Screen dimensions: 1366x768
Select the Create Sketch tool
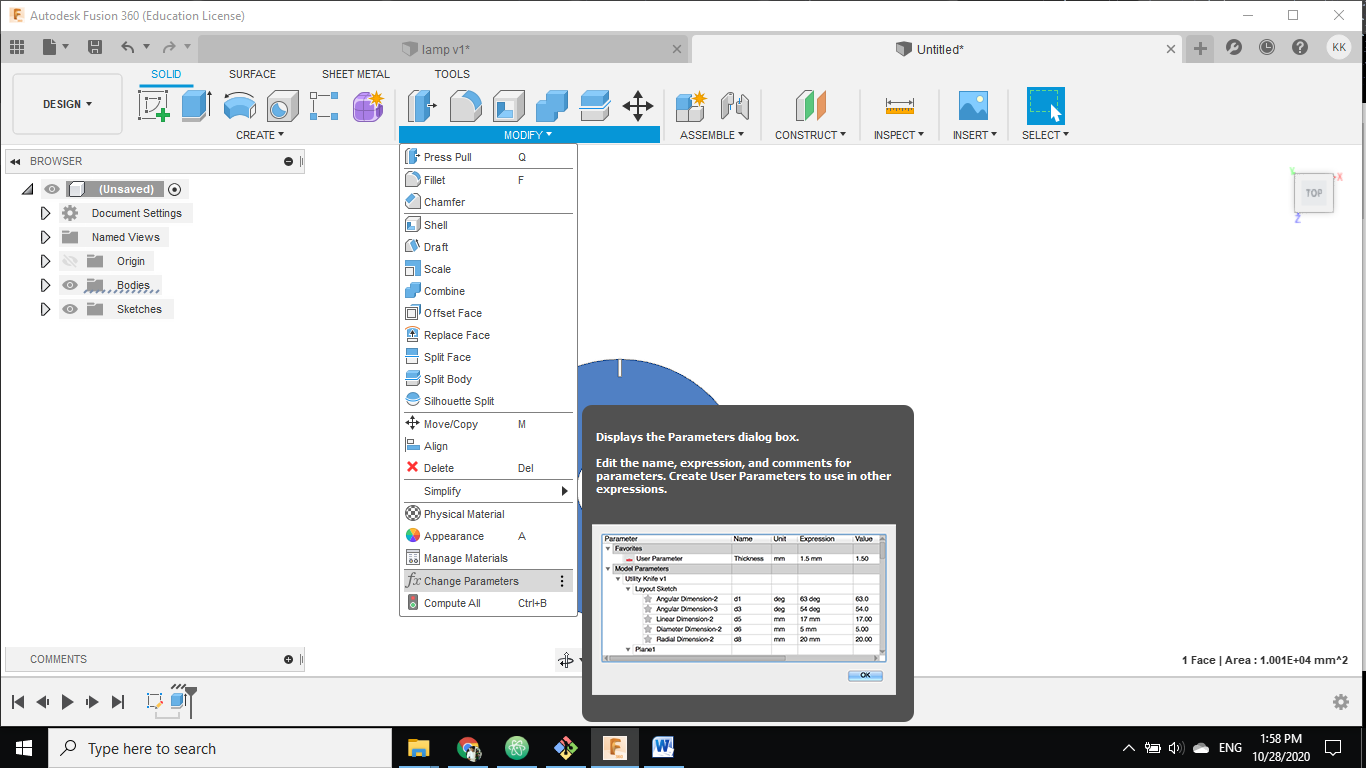pos(154,105)
